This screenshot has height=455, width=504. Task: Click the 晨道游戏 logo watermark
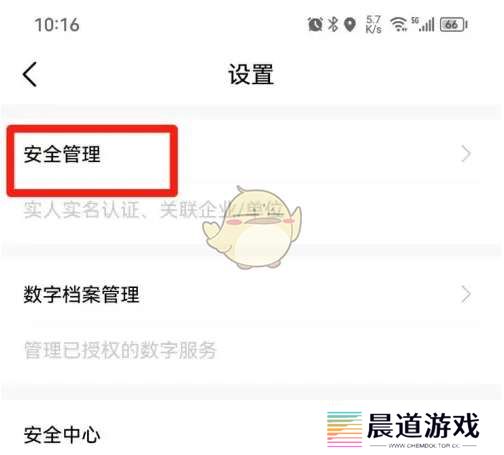pos(403,429)
